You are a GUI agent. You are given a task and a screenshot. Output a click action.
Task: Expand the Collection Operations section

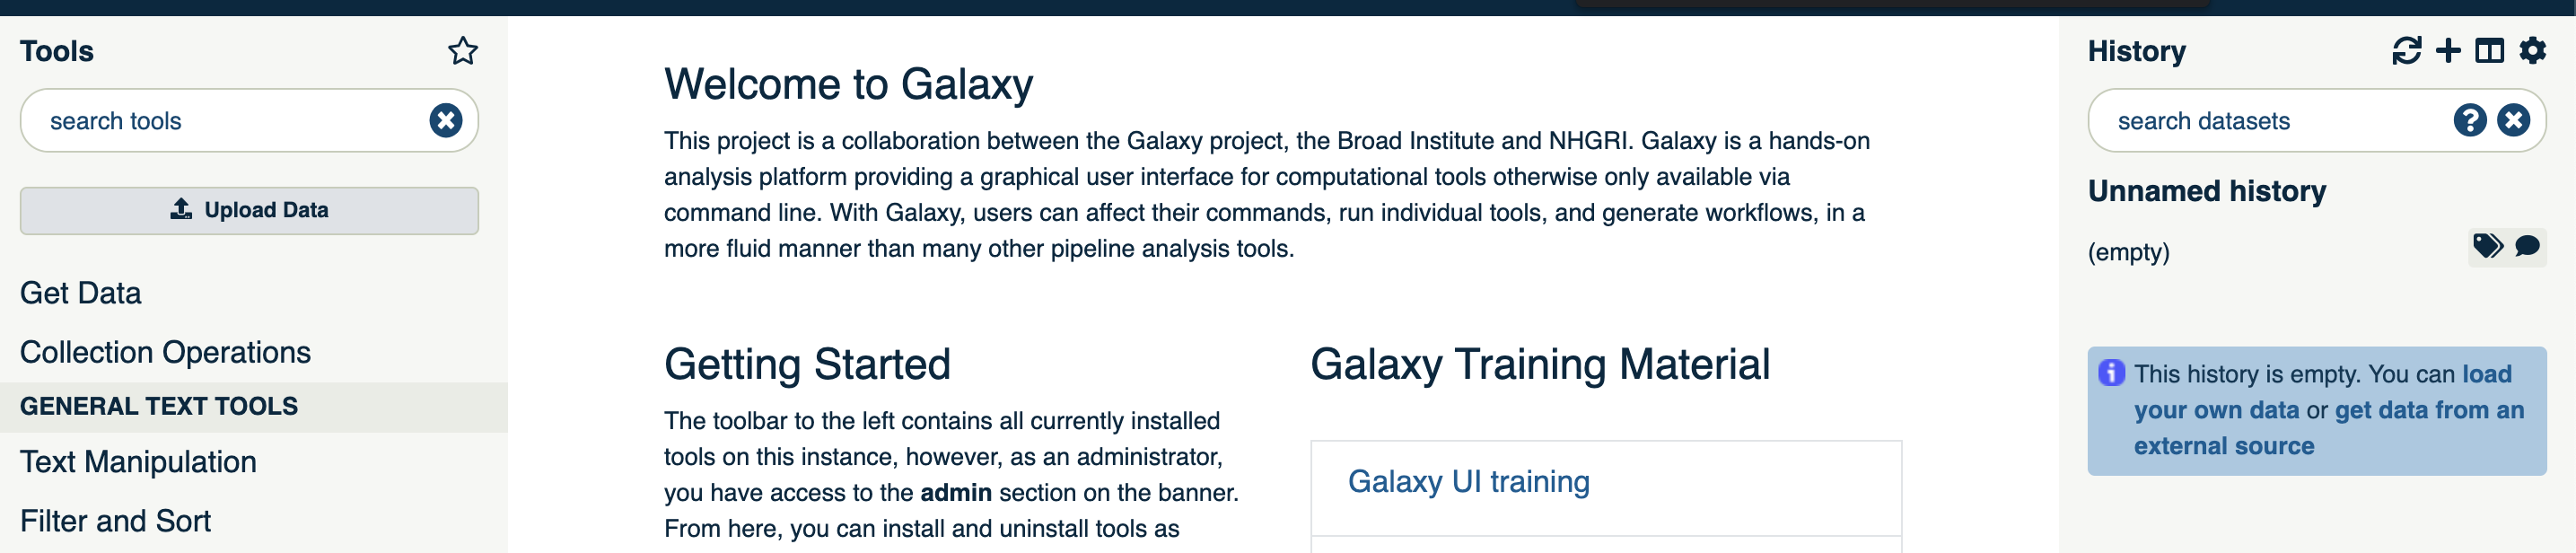pyautogui.click(x=165, y=352)
